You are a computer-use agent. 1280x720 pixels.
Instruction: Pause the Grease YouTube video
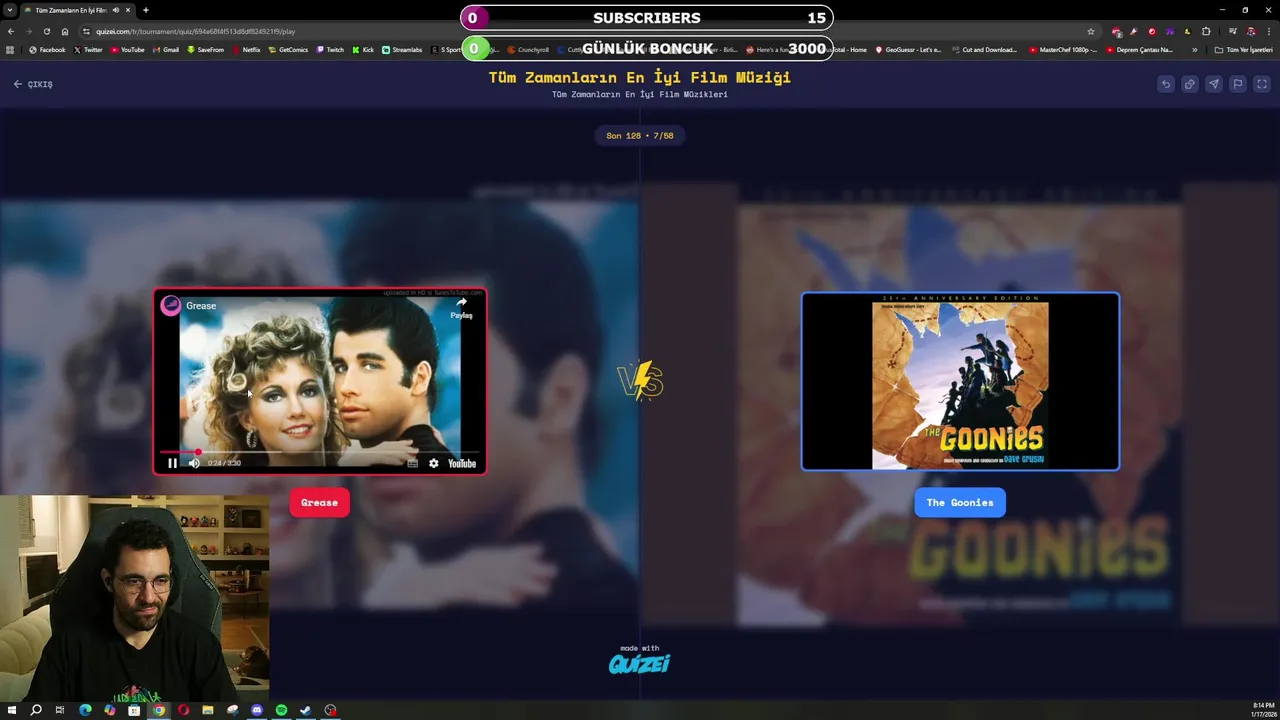coord(172,463)
